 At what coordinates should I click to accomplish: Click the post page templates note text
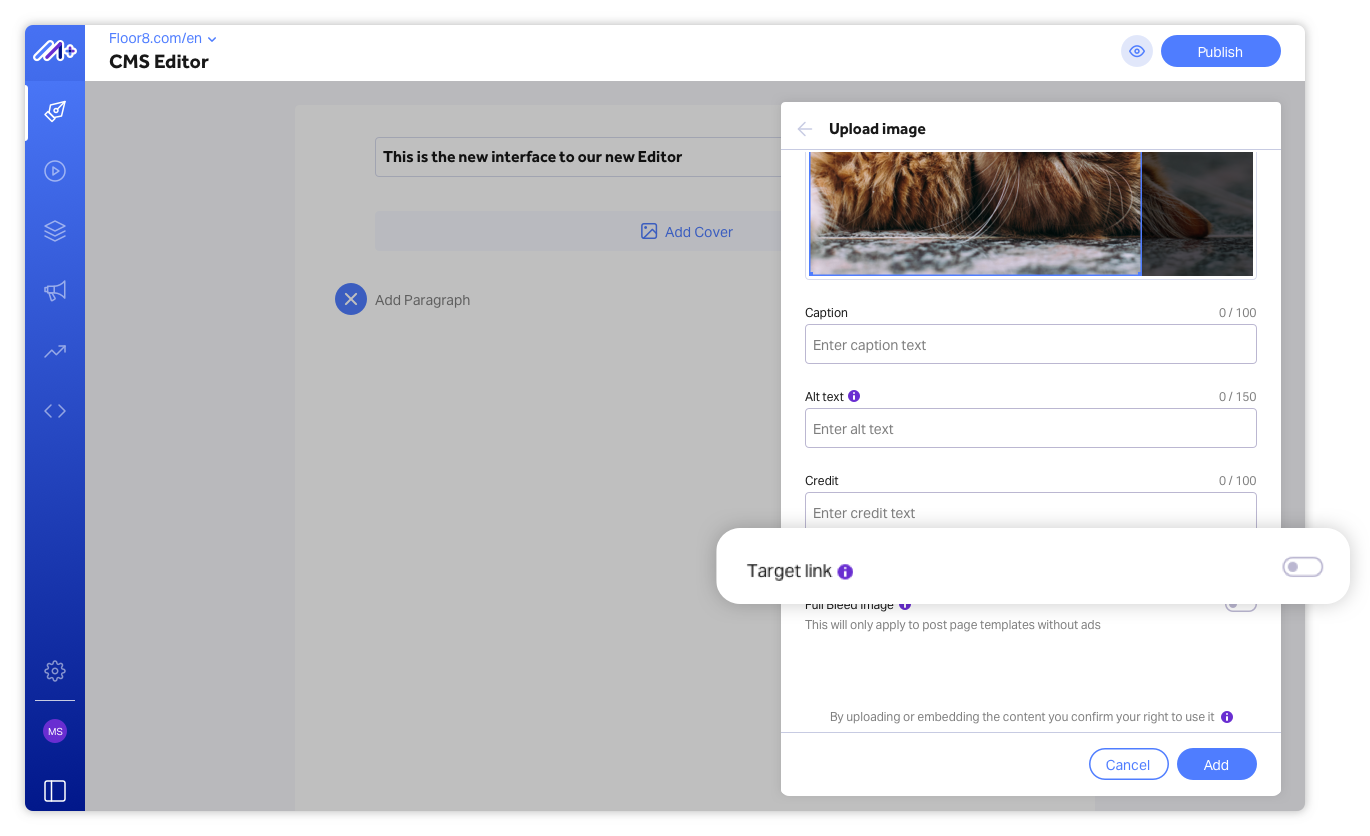coord(953,625)
